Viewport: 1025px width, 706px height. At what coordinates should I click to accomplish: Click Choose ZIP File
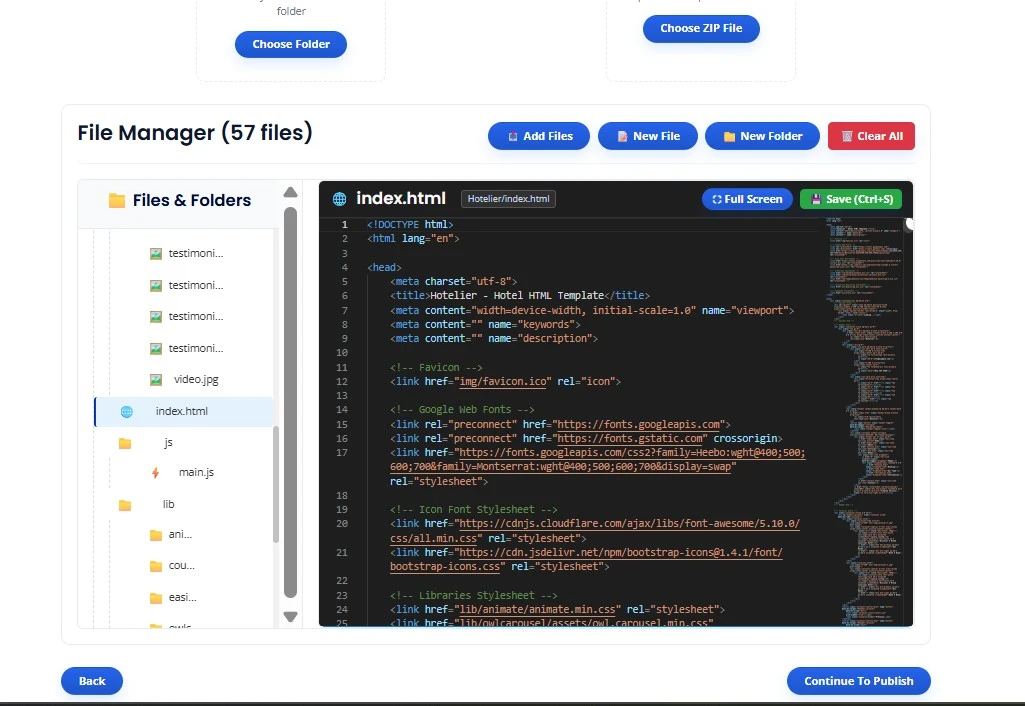click(701, 28)
